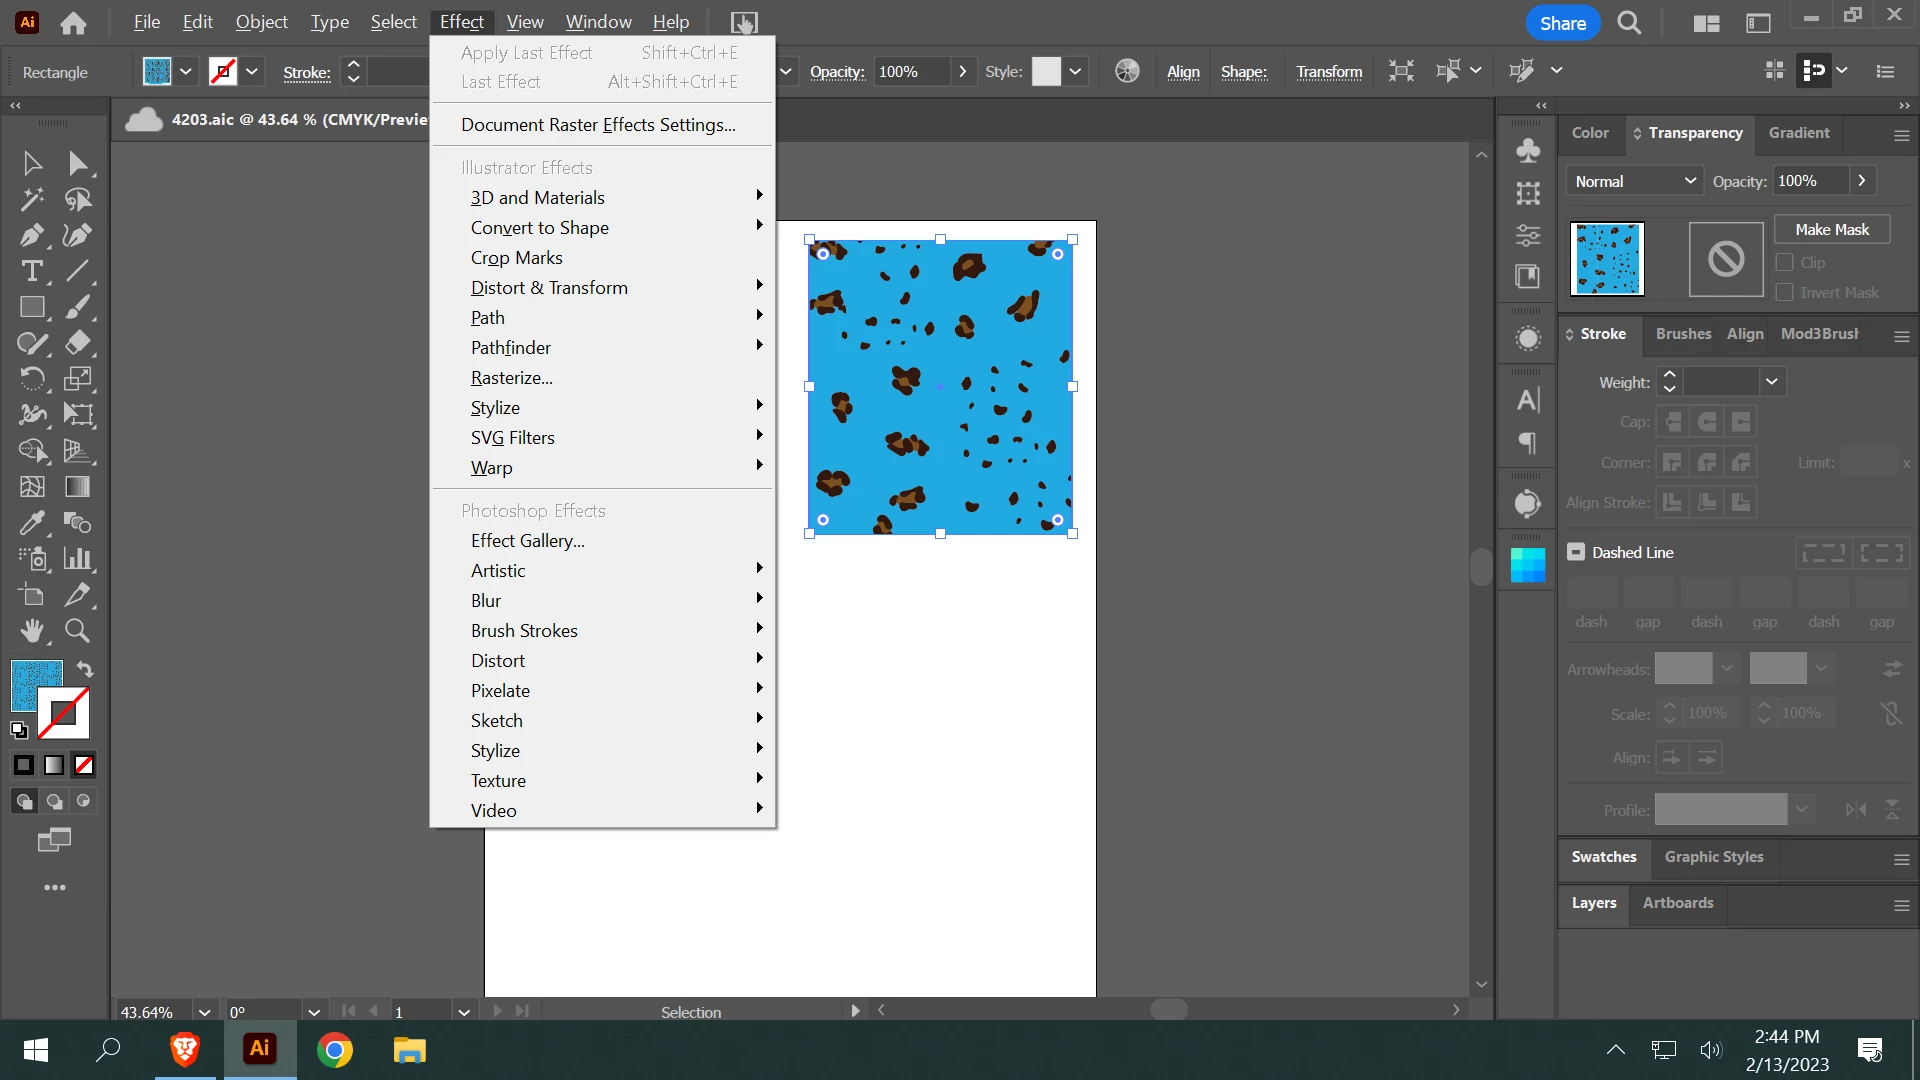Screen dimensions: 1920x1080
Task: Open the Normal blending mode dropdown
Action: pos(1634,181)
